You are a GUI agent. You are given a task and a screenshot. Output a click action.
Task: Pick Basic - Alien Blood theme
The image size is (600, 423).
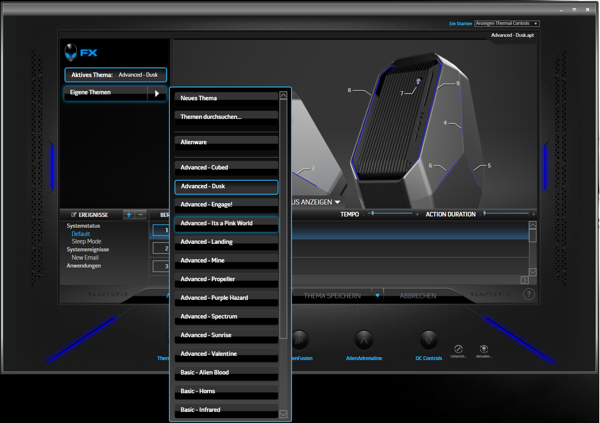tap(226, 373)
